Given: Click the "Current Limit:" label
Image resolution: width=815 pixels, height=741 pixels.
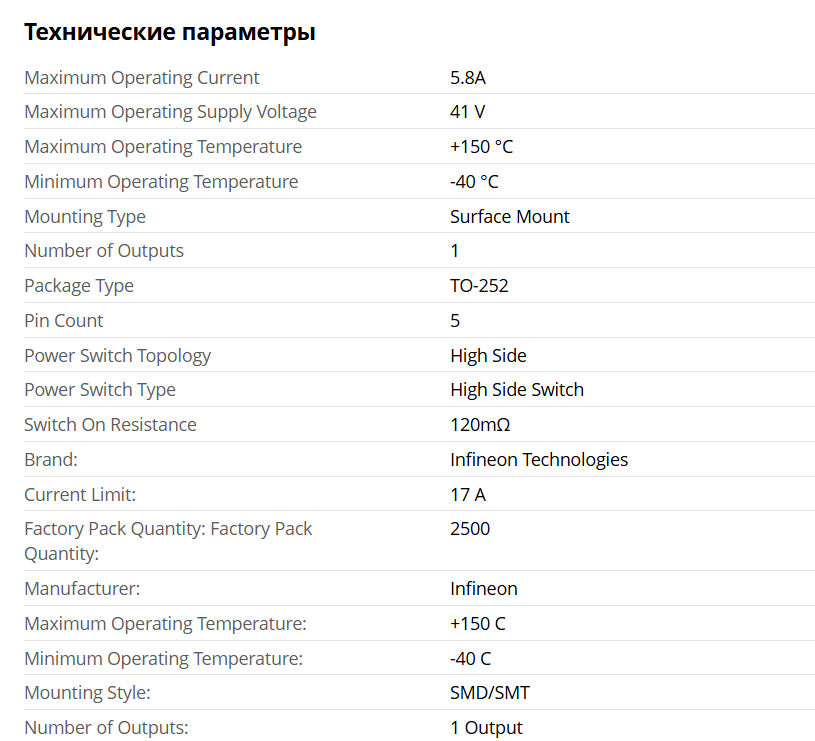Looking at the screenshot, I should click(80, 495).
